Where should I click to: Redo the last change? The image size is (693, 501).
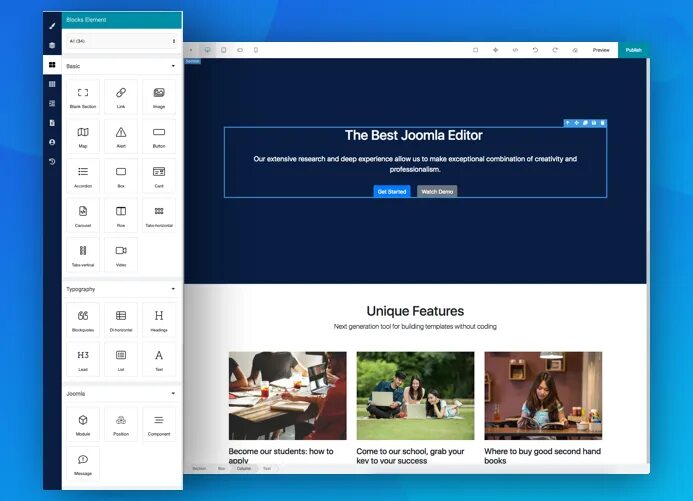[x=555, y=50]
